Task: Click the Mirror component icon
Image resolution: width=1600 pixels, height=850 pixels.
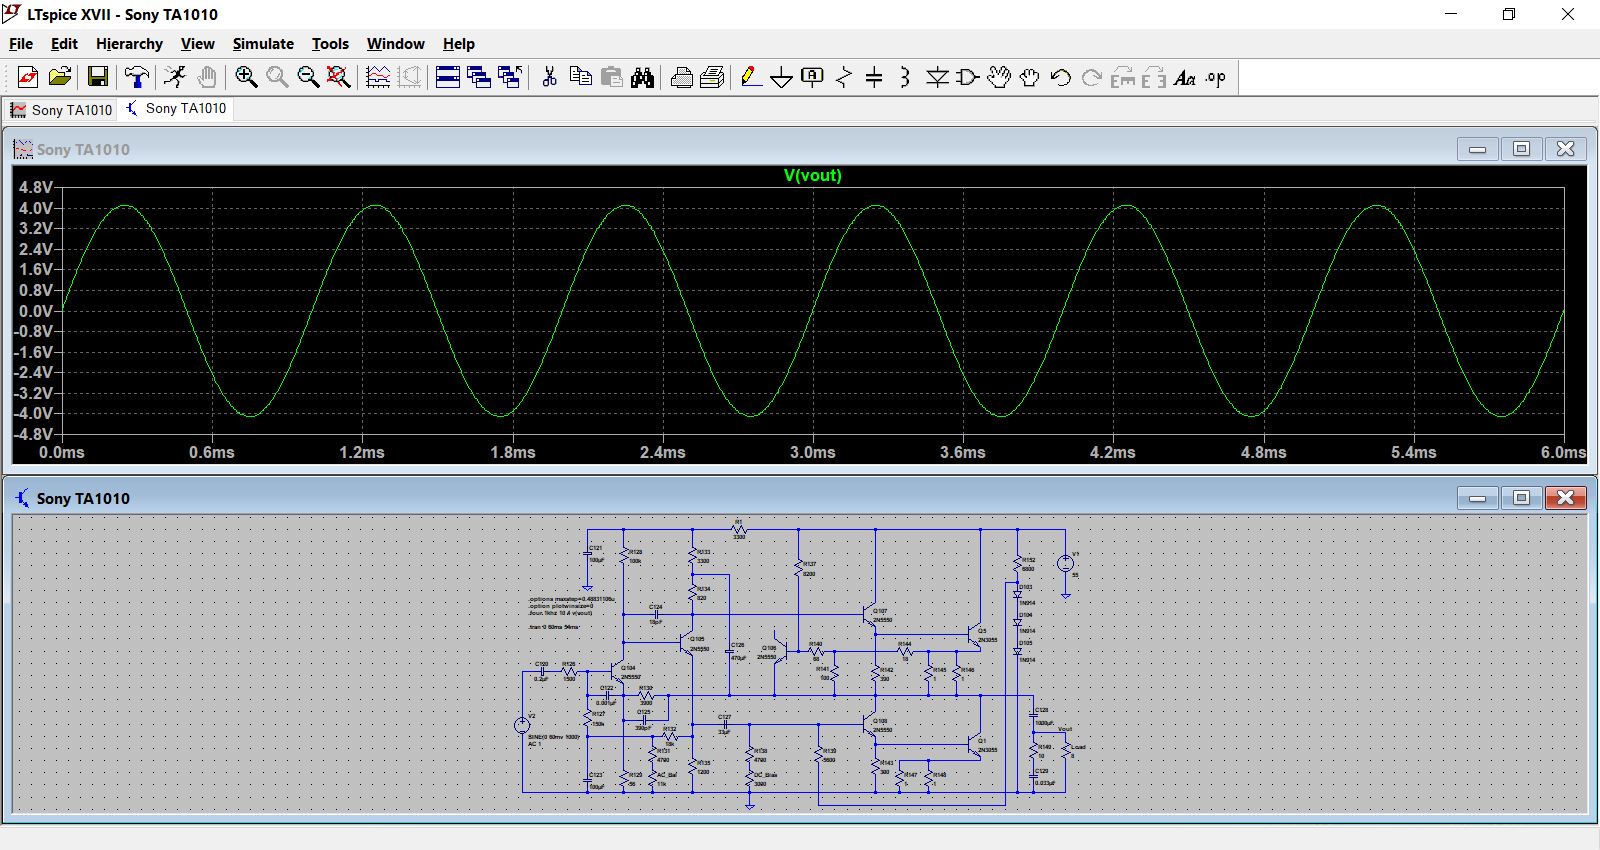Action: [1154, 77]
